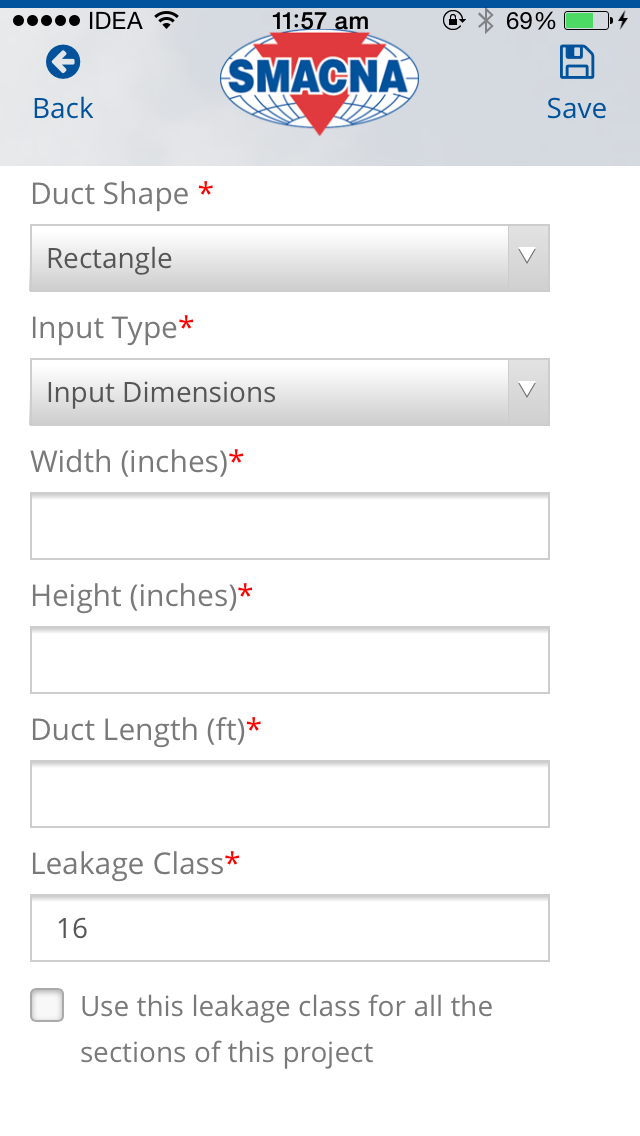Tap the SMACNA logo
The width and height of the screenshot is (640, 1136).
320,81
